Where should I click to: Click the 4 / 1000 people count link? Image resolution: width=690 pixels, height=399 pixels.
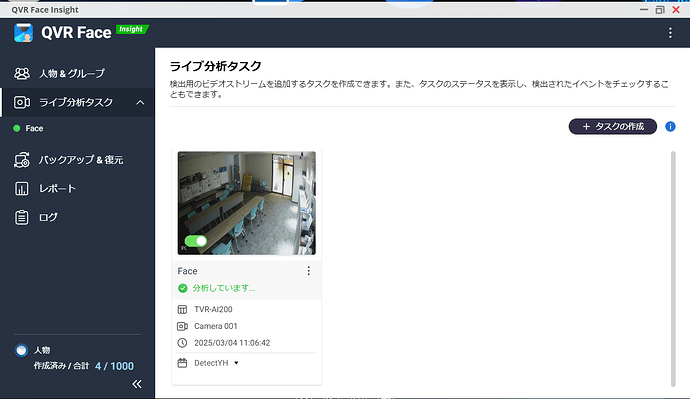114,366
